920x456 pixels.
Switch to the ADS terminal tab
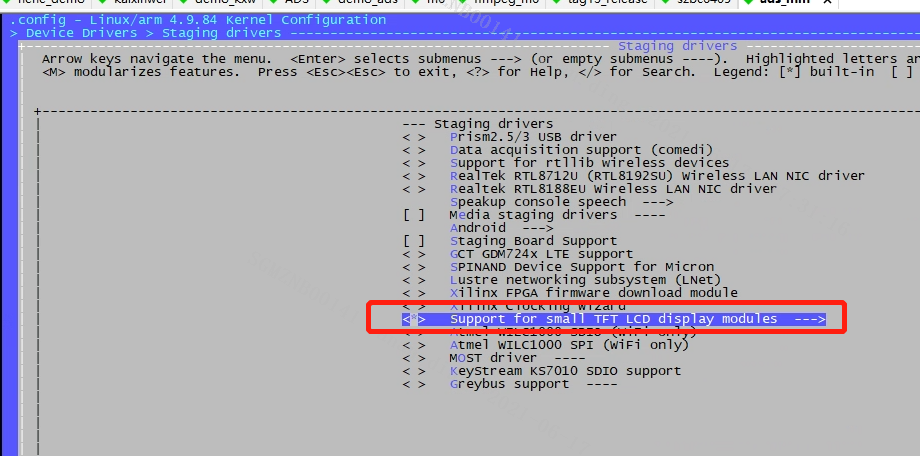coord(296,3)
